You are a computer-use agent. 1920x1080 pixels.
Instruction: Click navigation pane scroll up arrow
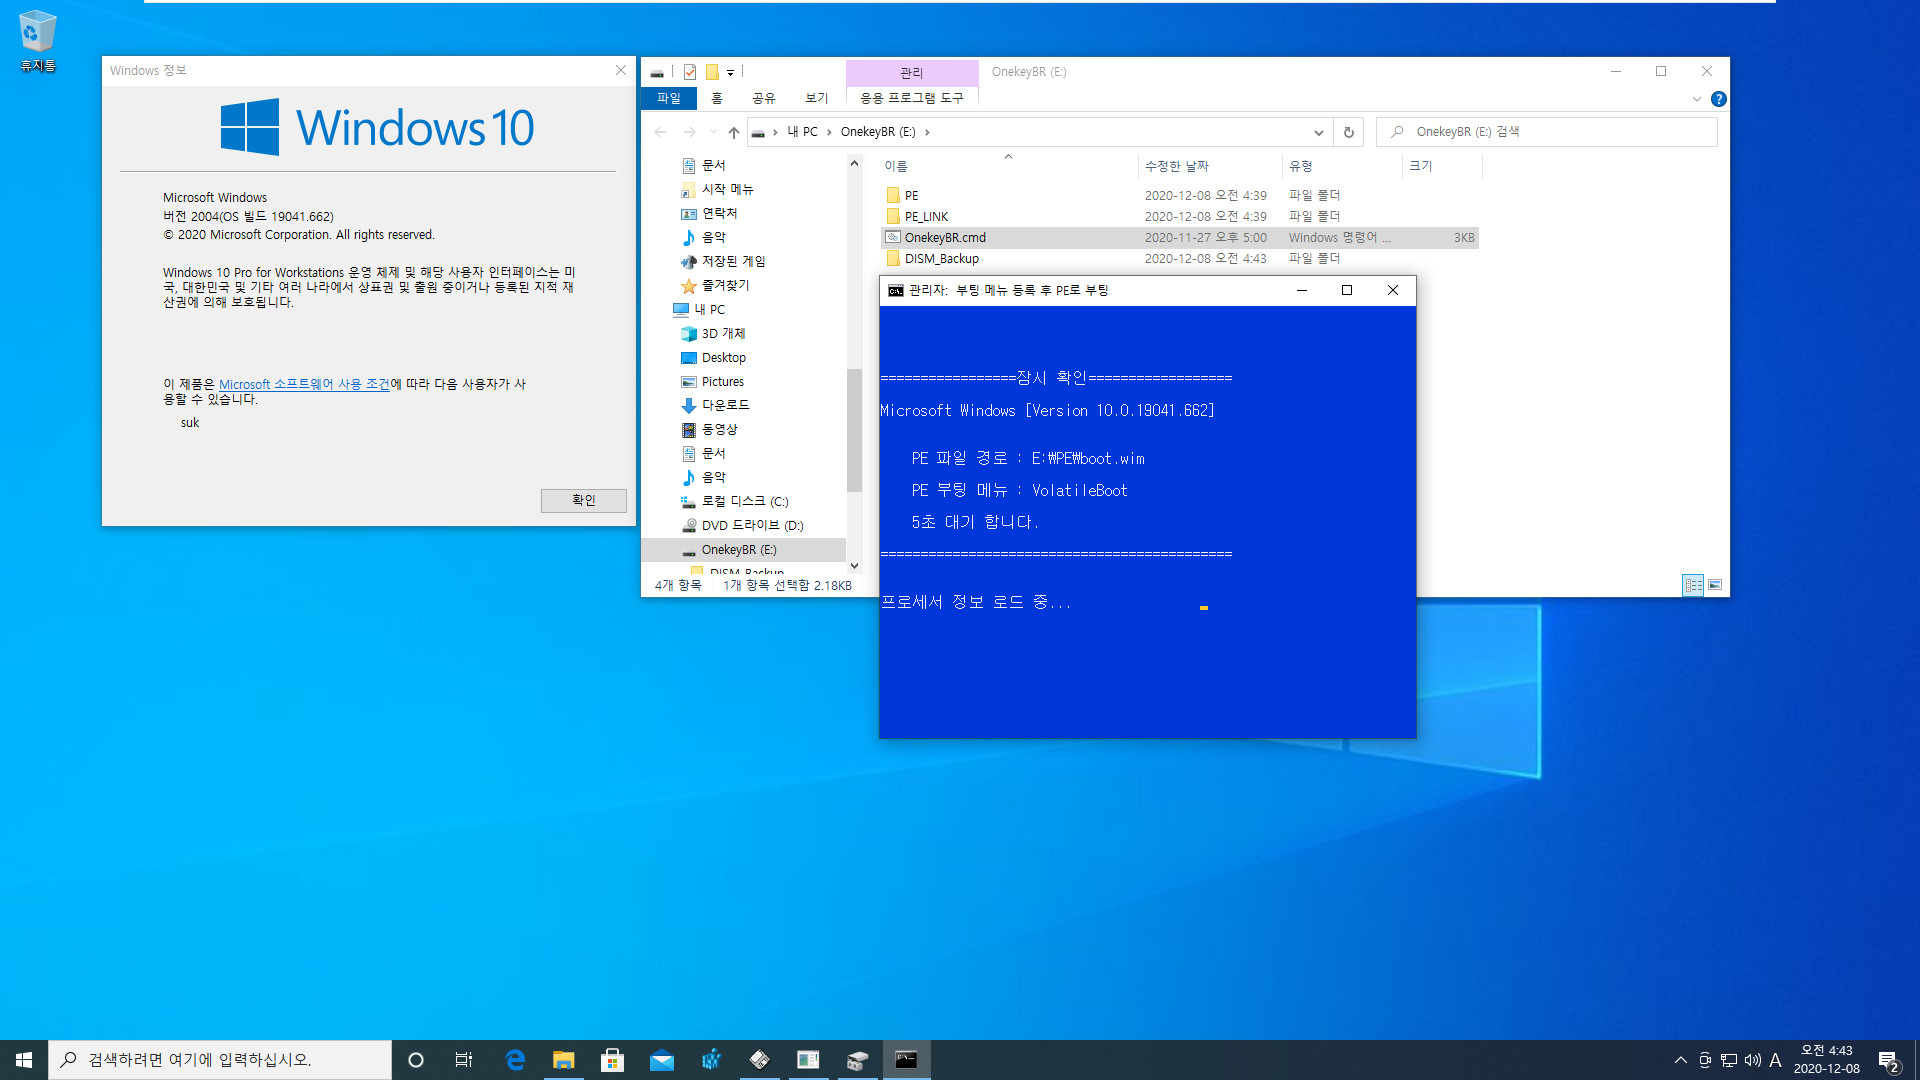(854, 163)
